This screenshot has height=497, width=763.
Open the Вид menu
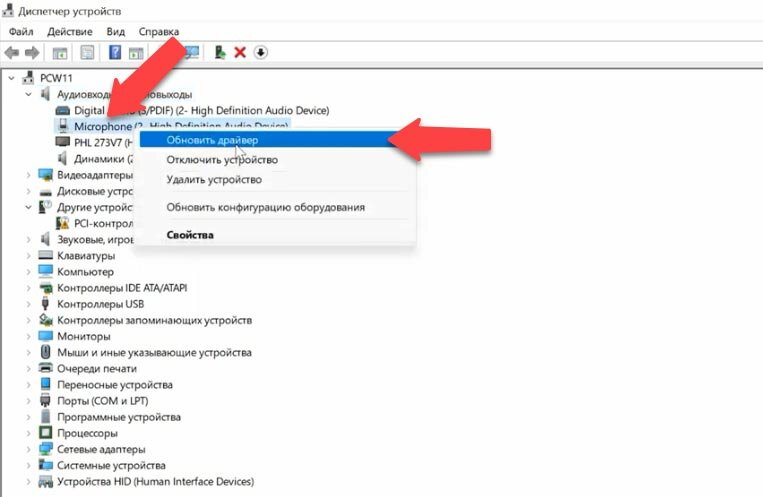116,32
